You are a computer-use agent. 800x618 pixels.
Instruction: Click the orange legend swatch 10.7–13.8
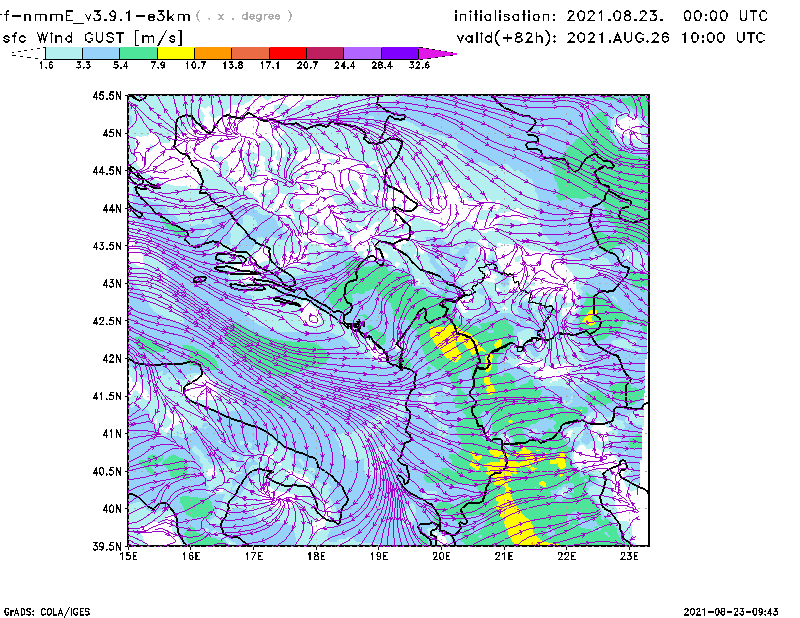pos(213,53)
